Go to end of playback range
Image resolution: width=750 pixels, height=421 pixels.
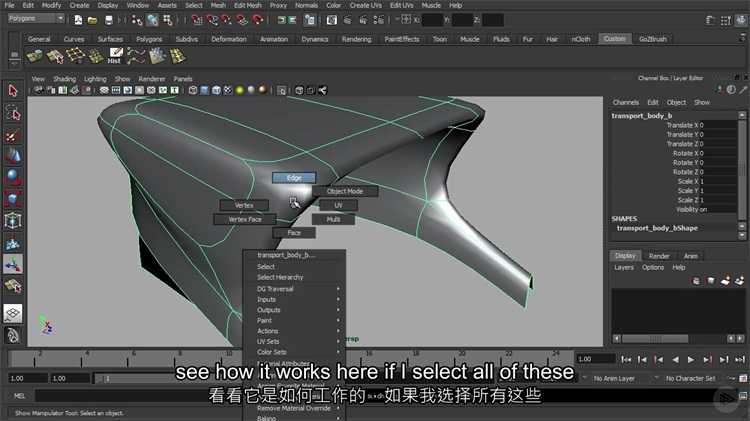pyautogui.click(x=739, y=359)
